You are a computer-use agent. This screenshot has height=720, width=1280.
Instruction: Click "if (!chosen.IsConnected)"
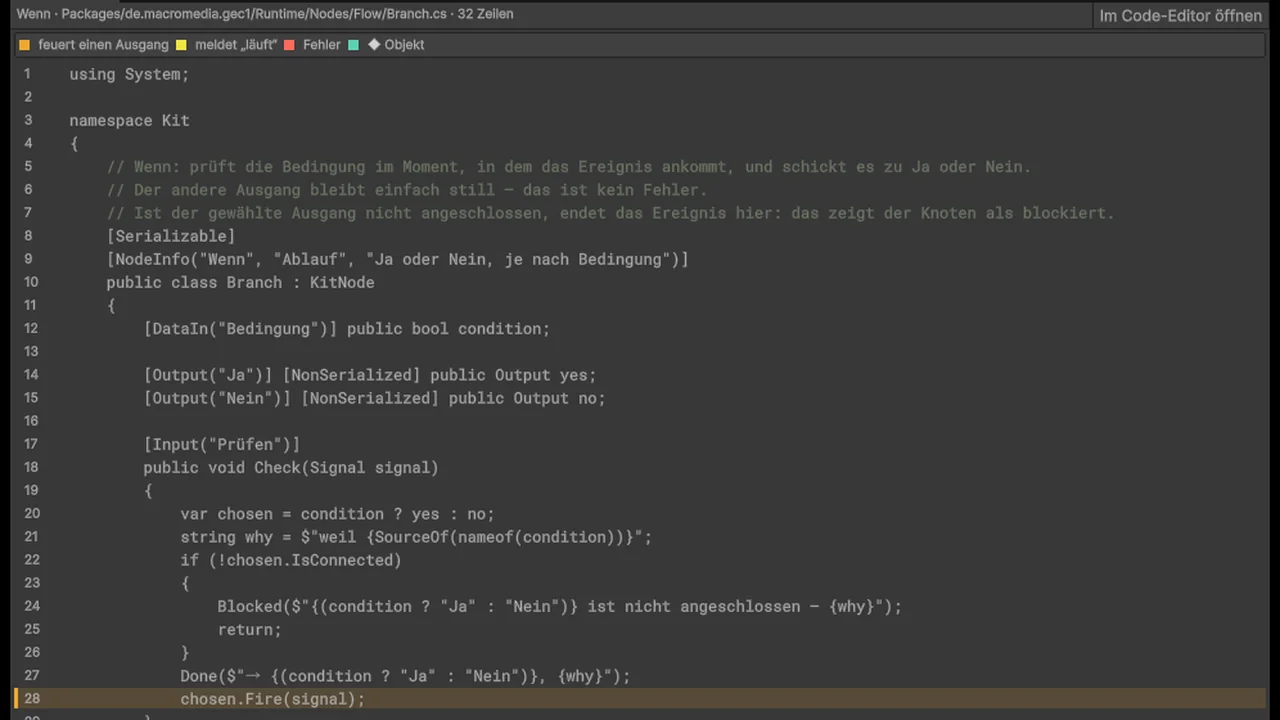coord(291,560)
